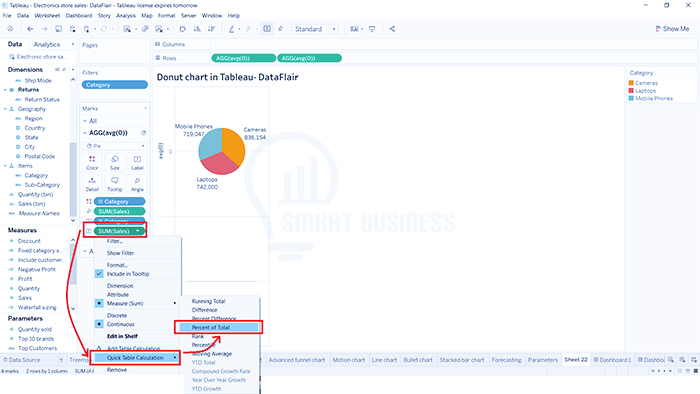Image resolution: width=700 pixels, height=394 pixels.
Task: Click first AGG(avg(0)) pill on Rows
Action: pyautogui.click(x=244, y=58)
